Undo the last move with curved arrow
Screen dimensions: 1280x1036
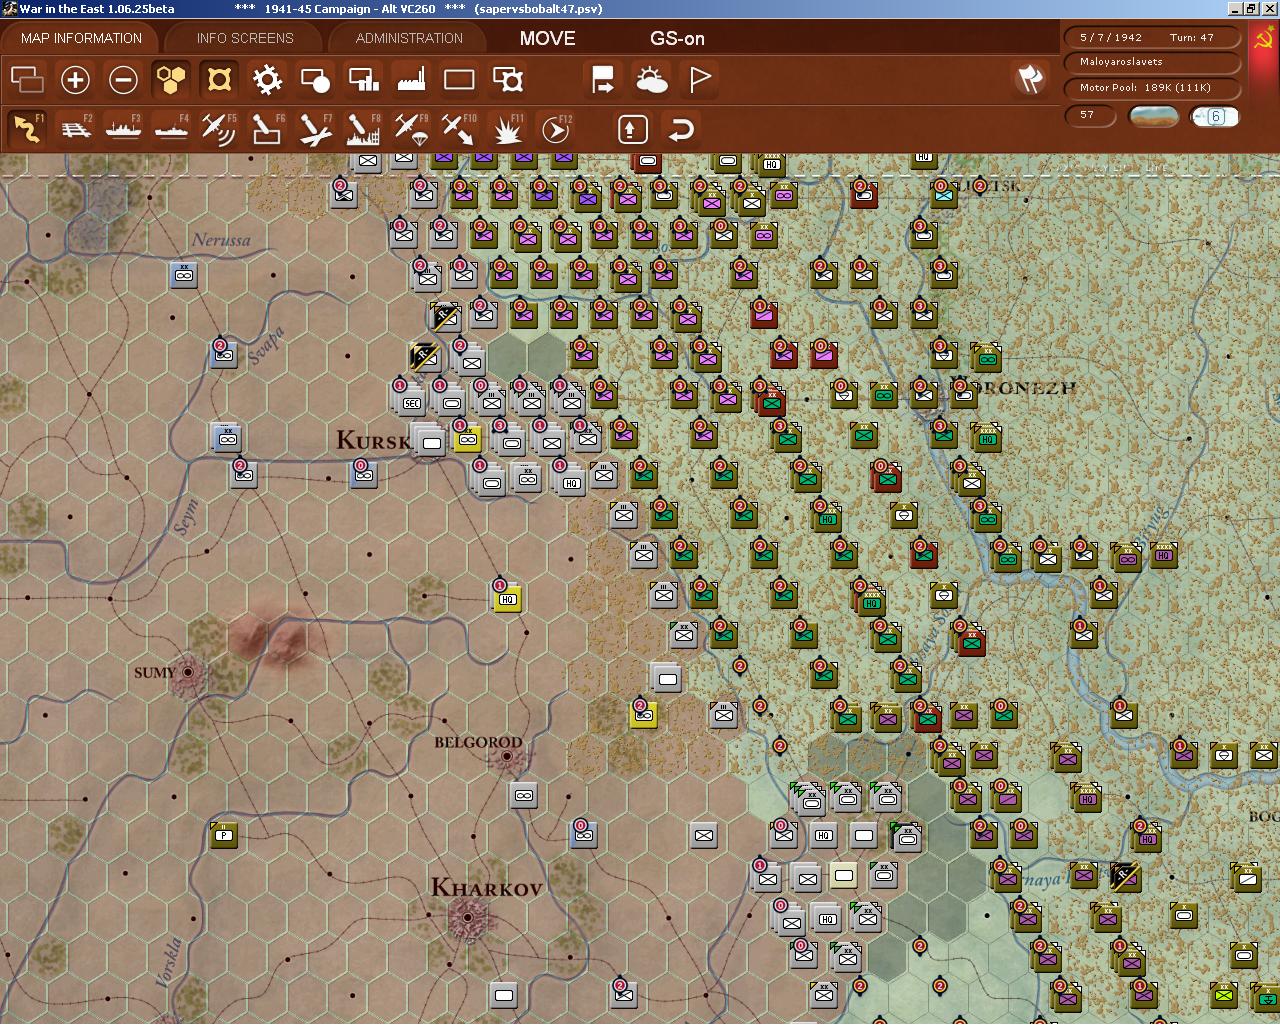click(681, 129)
